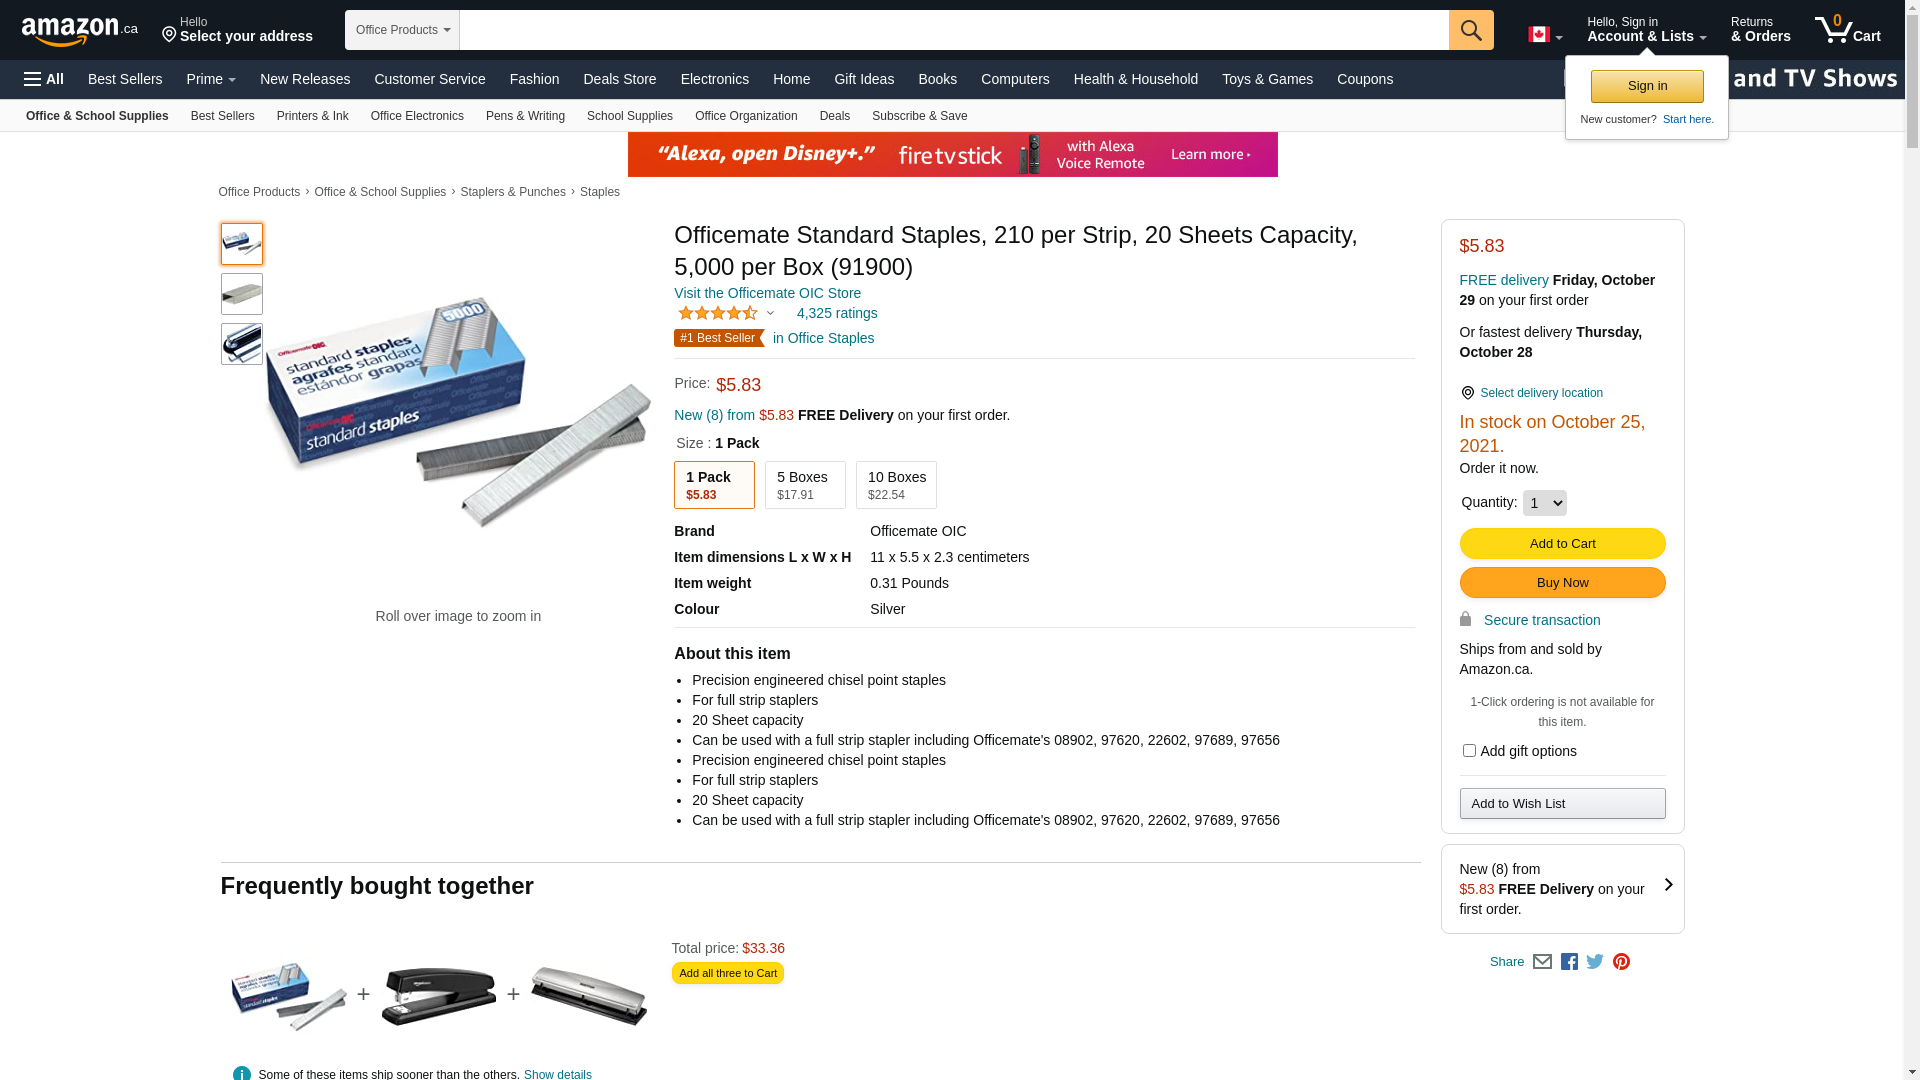Open the All hamburger menu
The image size is (1920, 1080).
[44, 79]
